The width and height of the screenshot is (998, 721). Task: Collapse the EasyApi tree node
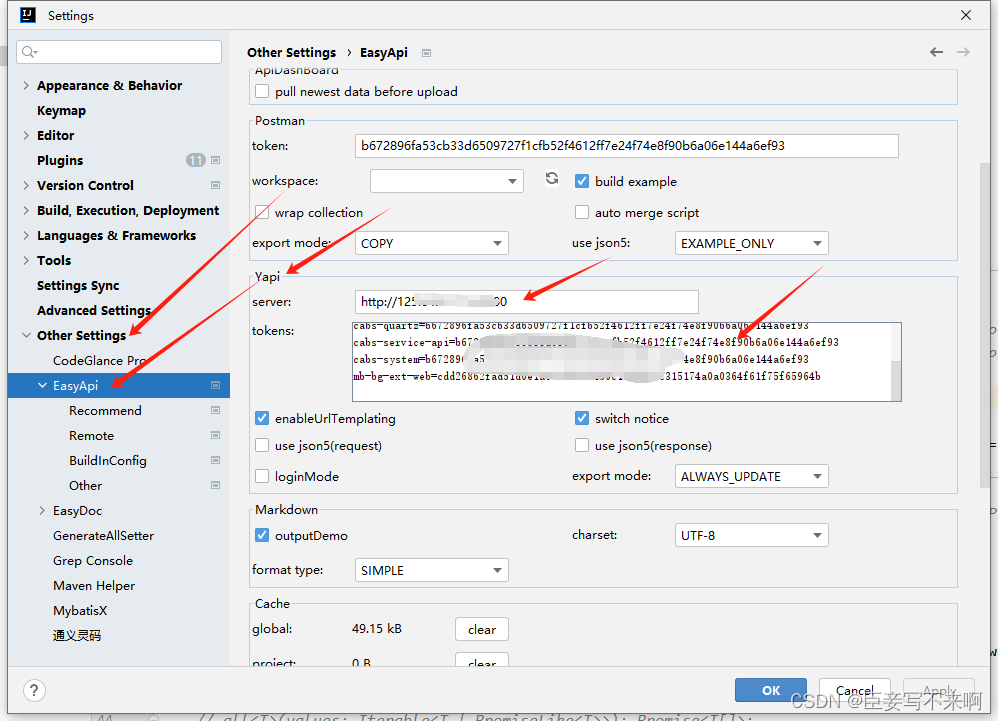[x=42, y=385]
